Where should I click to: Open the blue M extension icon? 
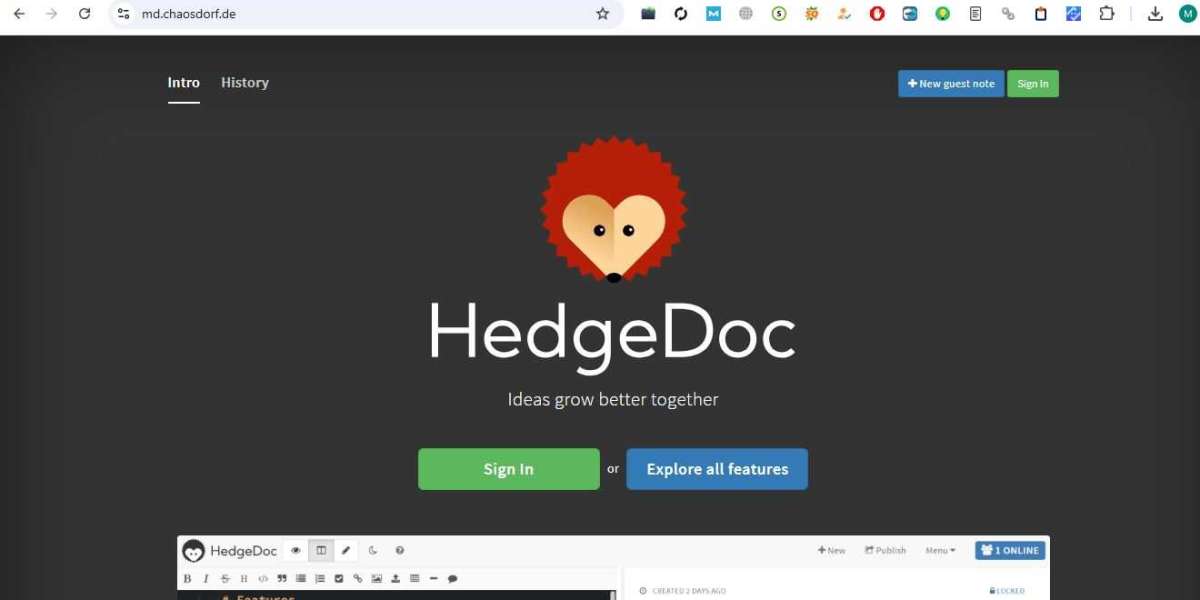click(x=713, y=14)
